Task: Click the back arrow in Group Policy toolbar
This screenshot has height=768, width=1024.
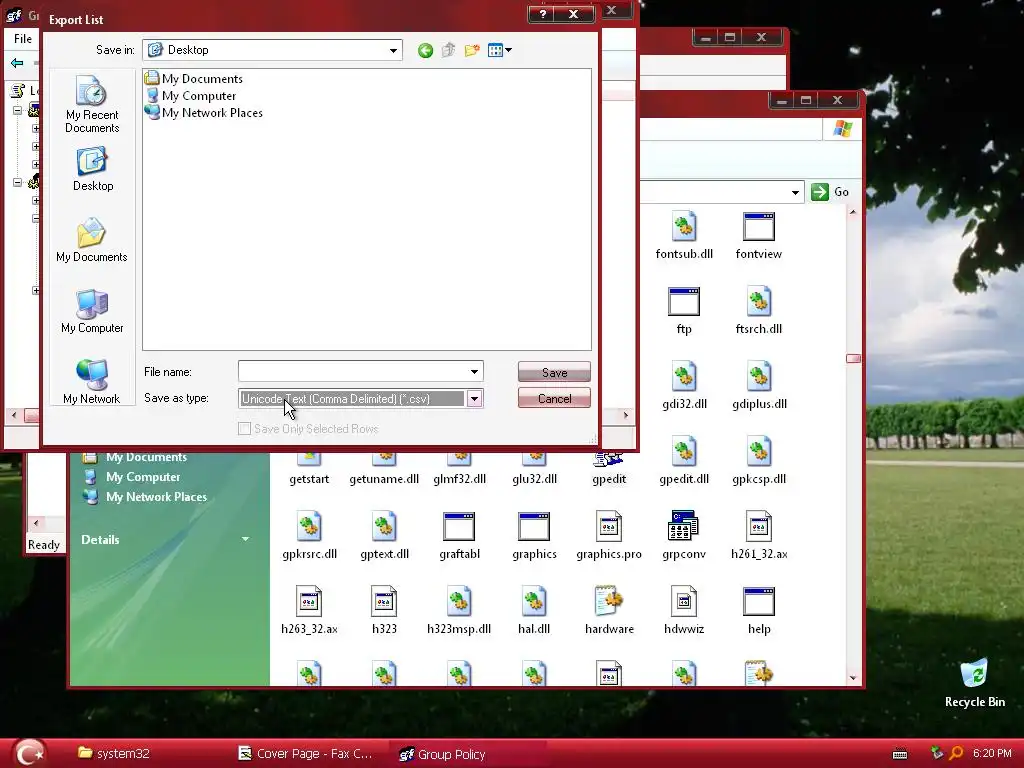Action: 17,63
